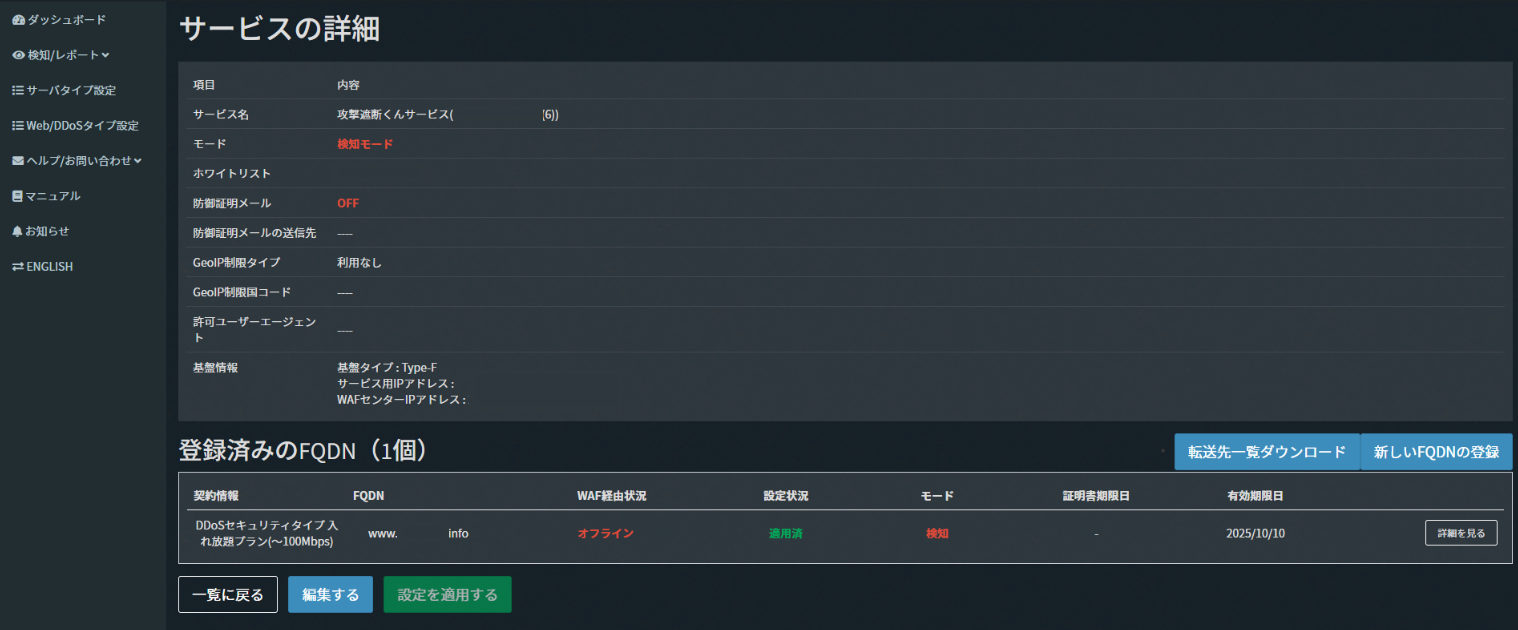Click the book icon beside マニュアル
1518x630 pixels.
click(17, 196)
